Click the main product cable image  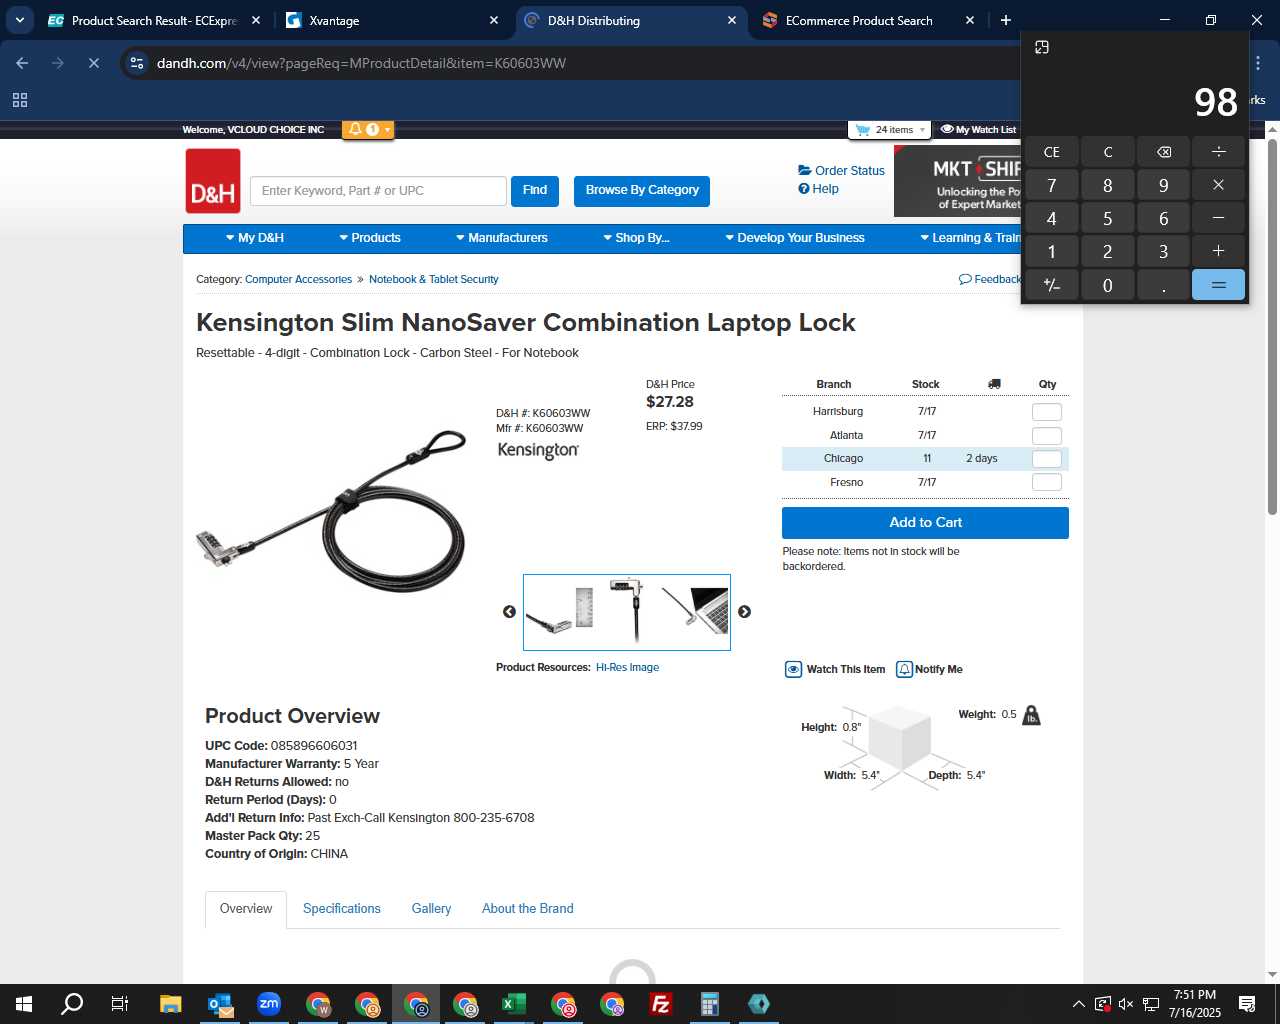[x=332, y=510]
